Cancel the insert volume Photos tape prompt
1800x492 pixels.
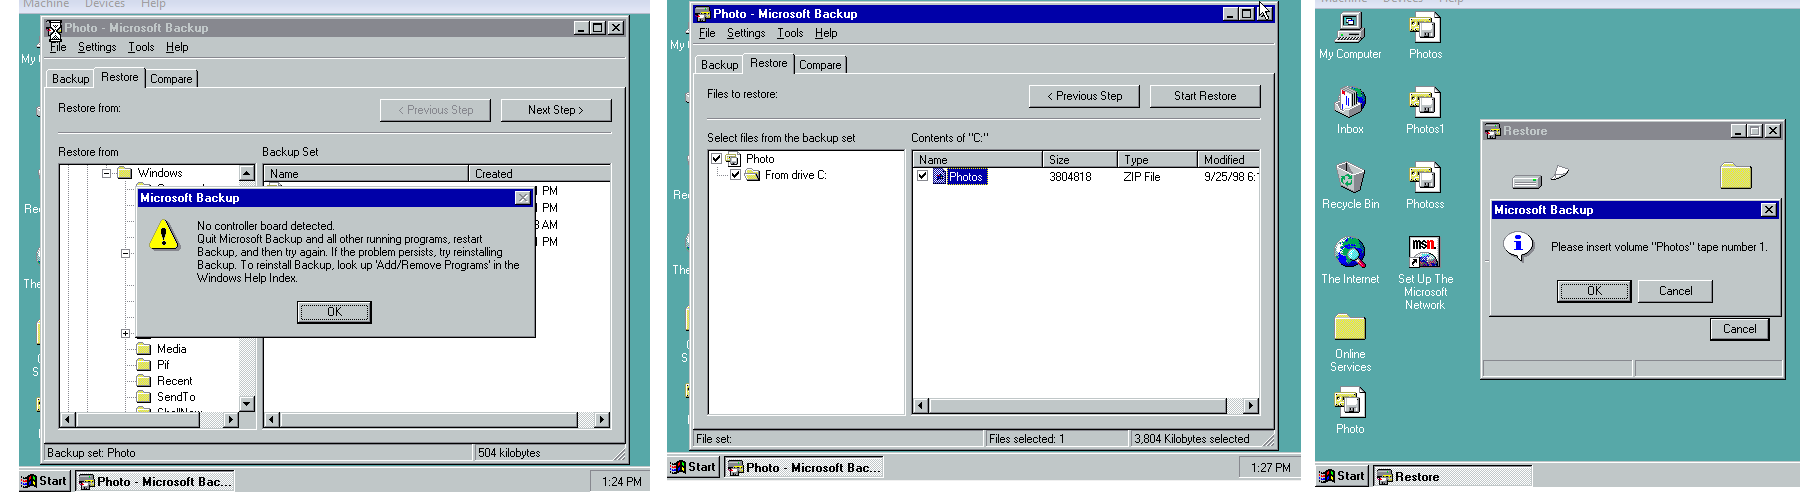pos(1675,291)
